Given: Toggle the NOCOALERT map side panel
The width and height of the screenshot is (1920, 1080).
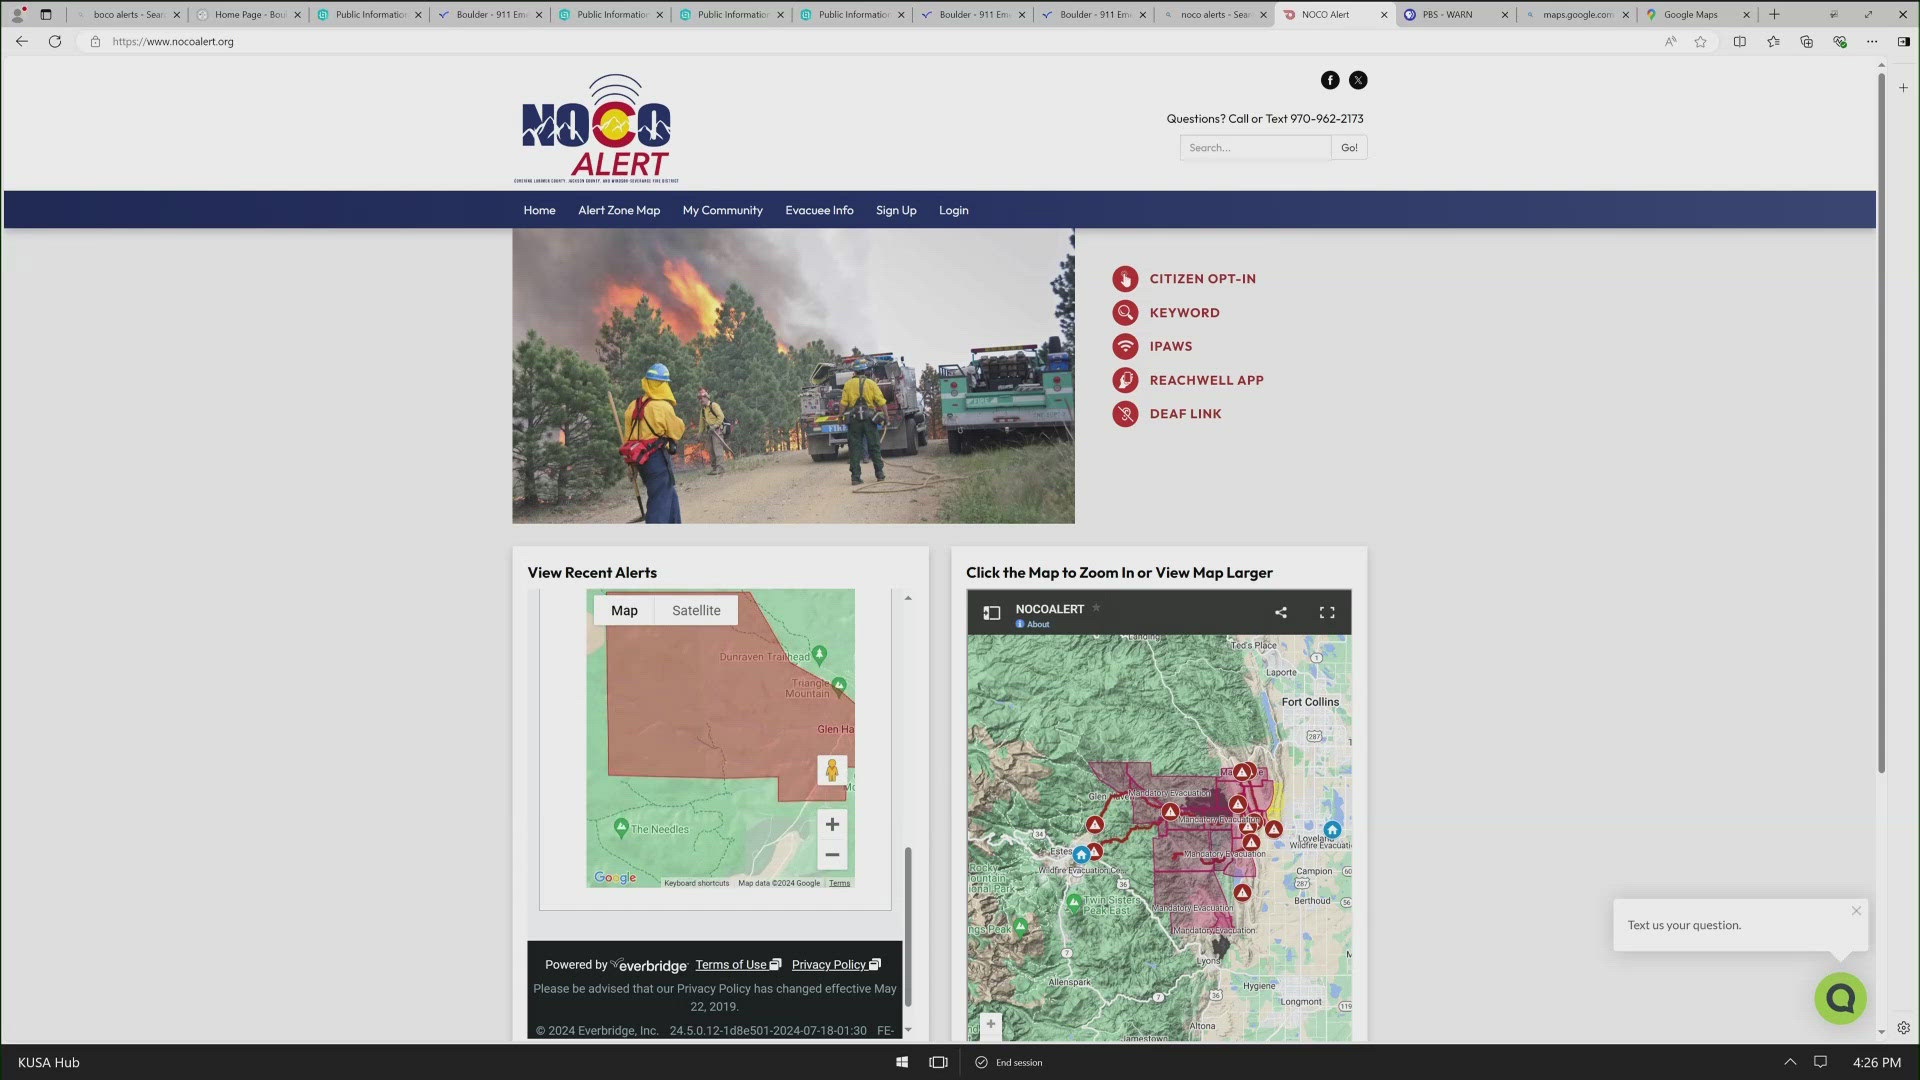Looking at the screenshot, I should point(991,612).
